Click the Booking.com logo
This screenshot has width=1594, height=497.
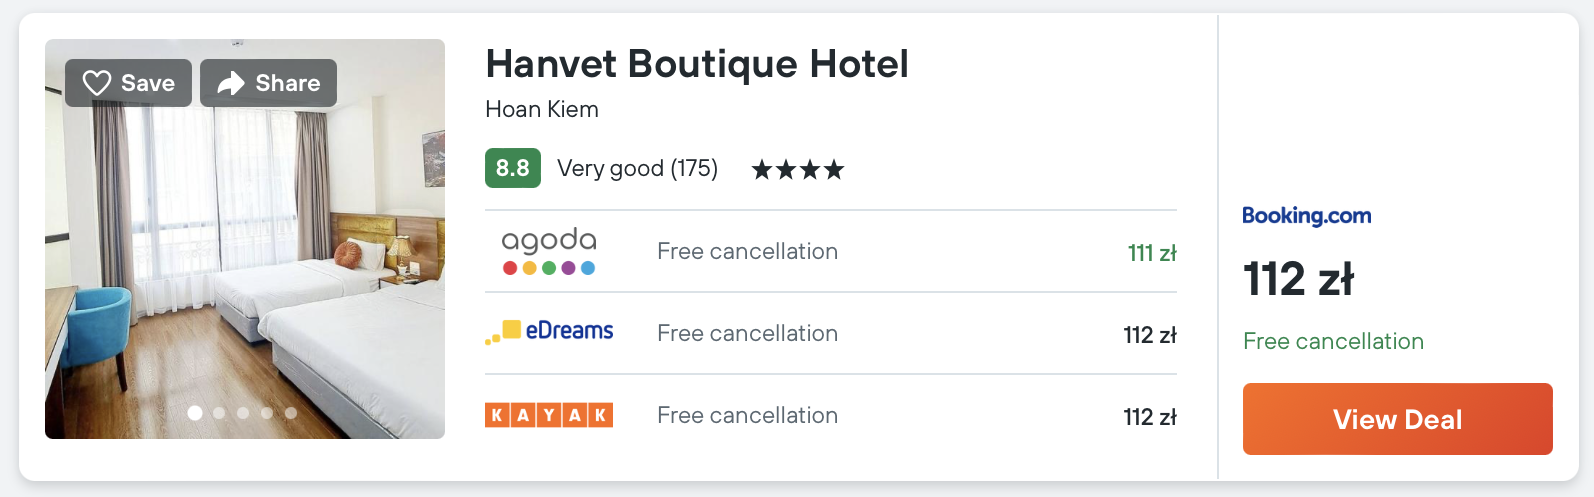[x=1306, y=216]
